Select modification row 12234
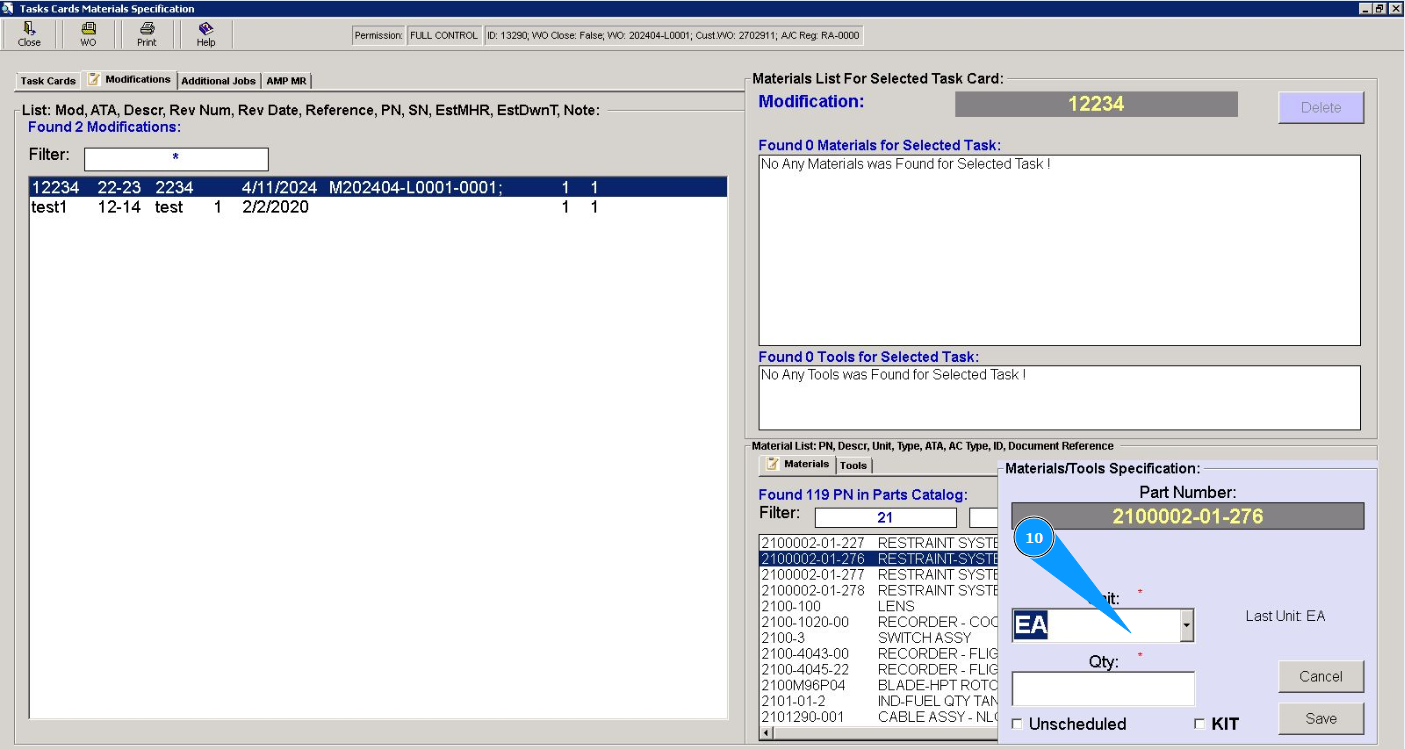 (378, 187)
